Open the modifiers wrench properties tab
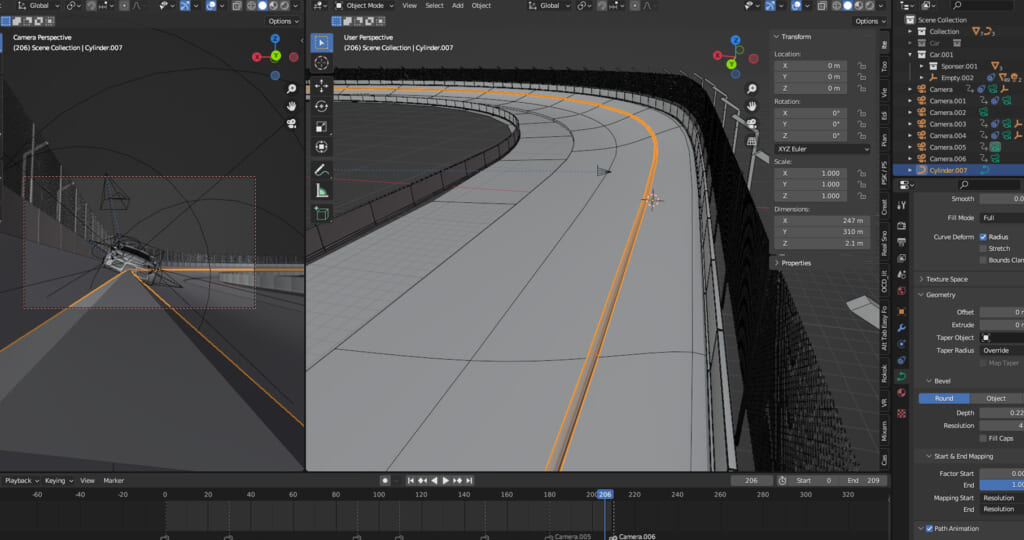1024x540 pixels. coord(901,327)
